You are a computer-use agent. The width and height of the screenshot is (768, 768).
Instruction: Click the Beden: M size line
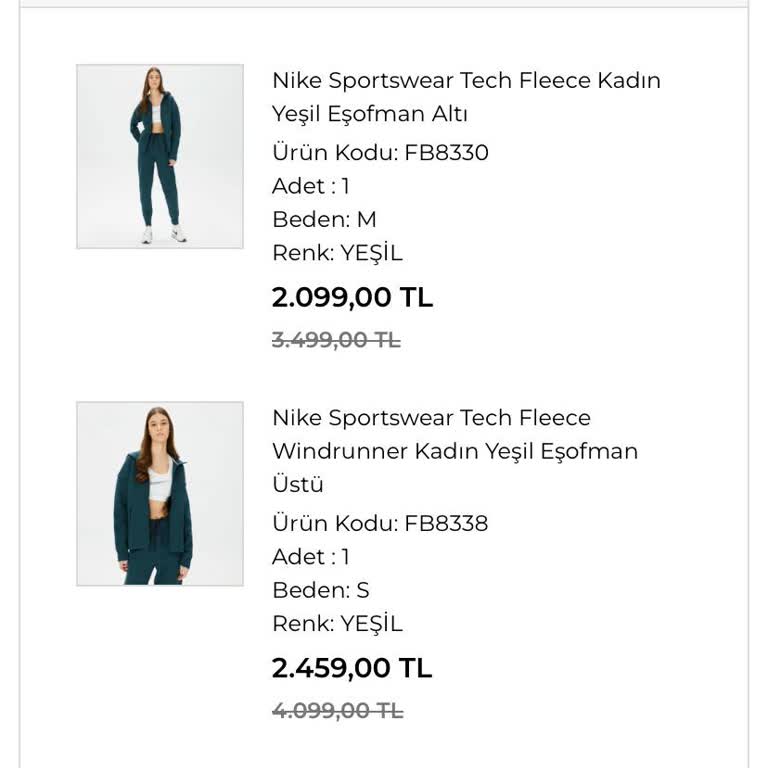(x=324, y=219)
